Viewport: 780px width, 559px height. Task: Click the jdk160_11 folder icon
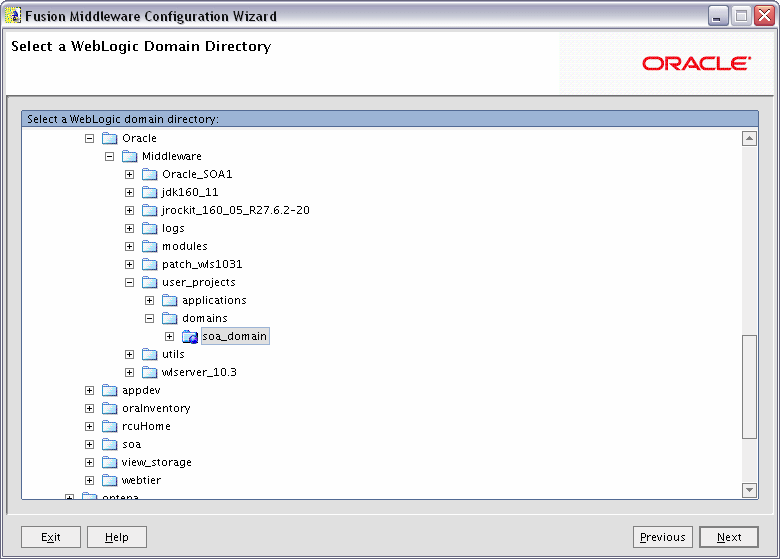[x=149, y=192]
